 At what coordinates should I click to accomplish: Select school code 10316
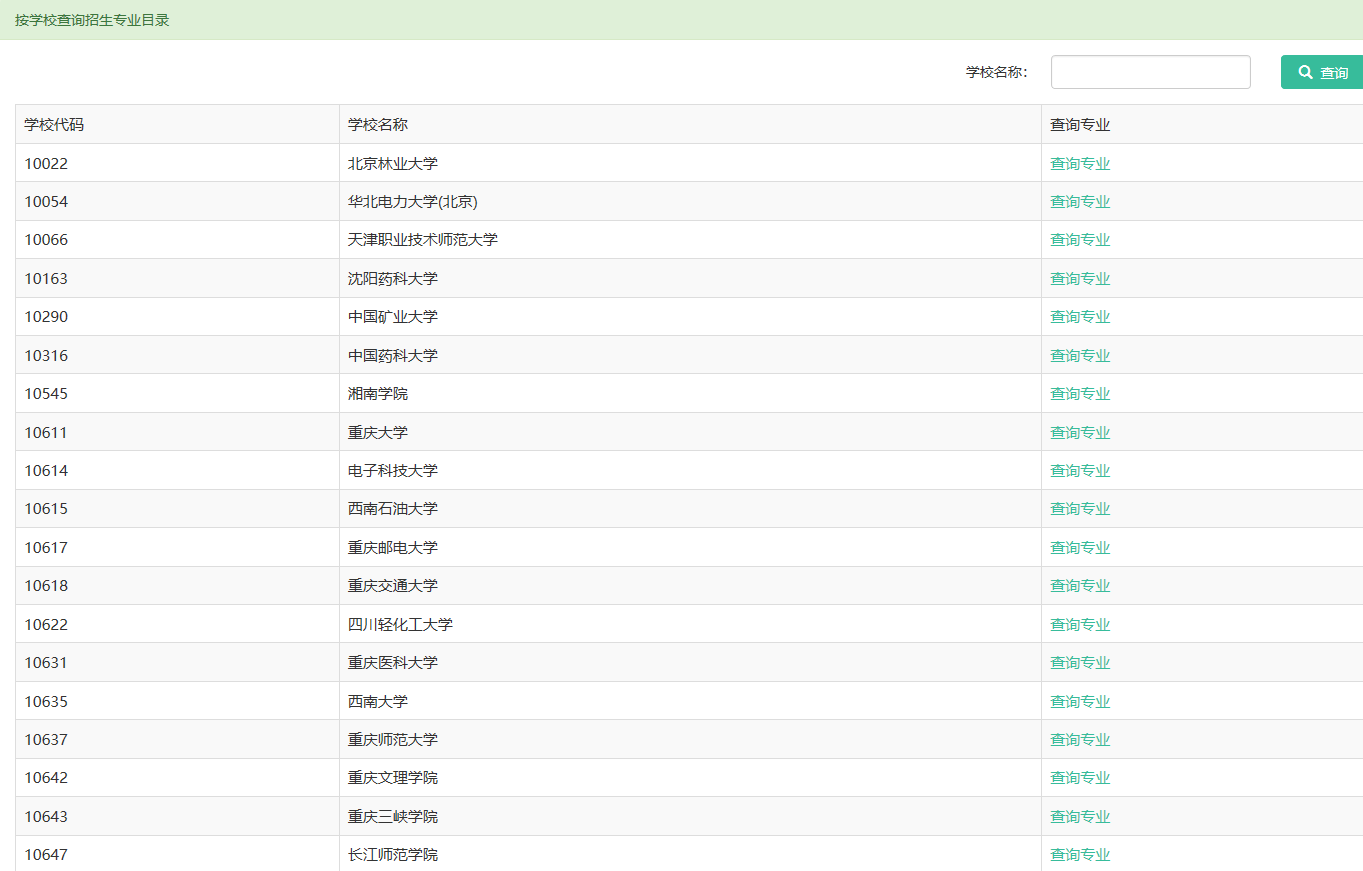(x=46, y=355)
